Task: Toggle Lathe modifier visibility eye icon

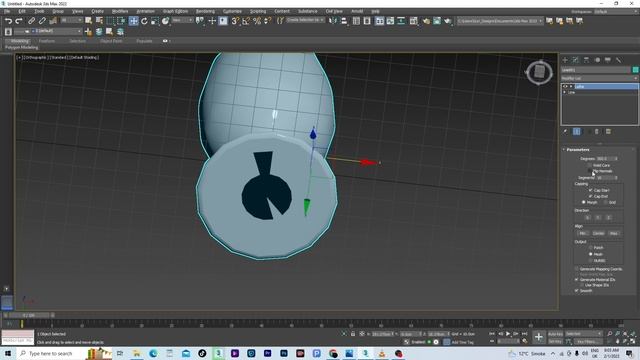Action: click(x=565, y=87)
